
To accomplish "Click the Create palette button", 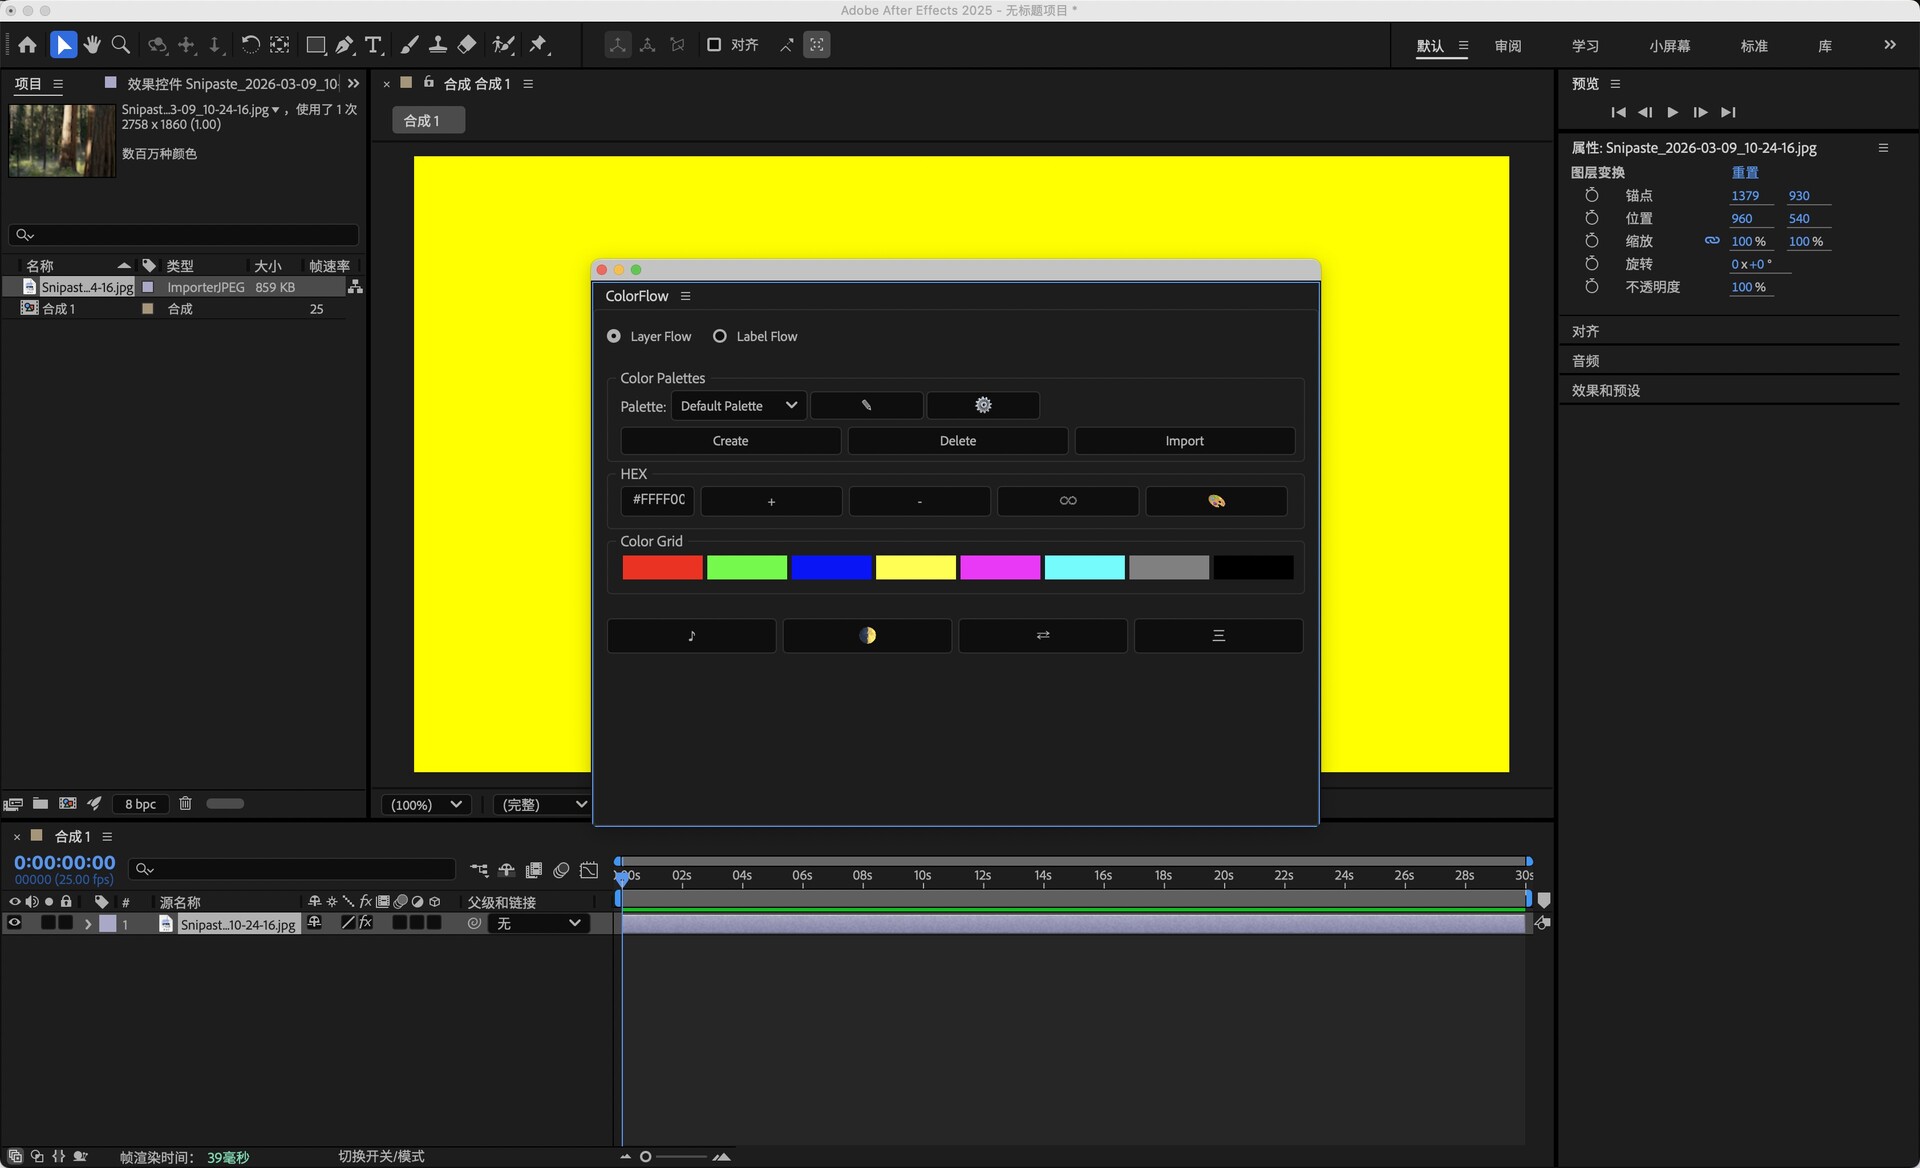I will 730,441.
